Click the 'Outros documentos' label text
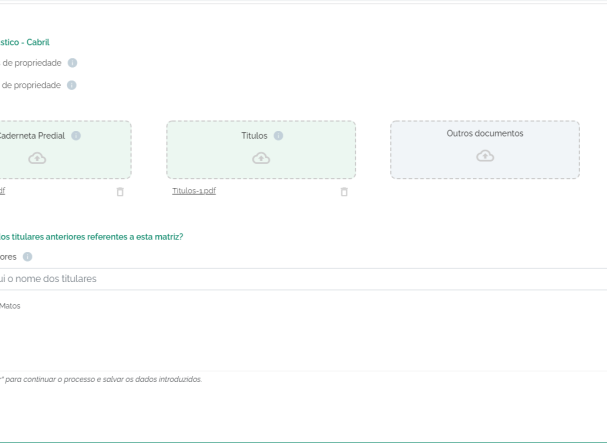The width and height of the screenshot is (607, 443). pyautogui.click(x=485, y=133)
